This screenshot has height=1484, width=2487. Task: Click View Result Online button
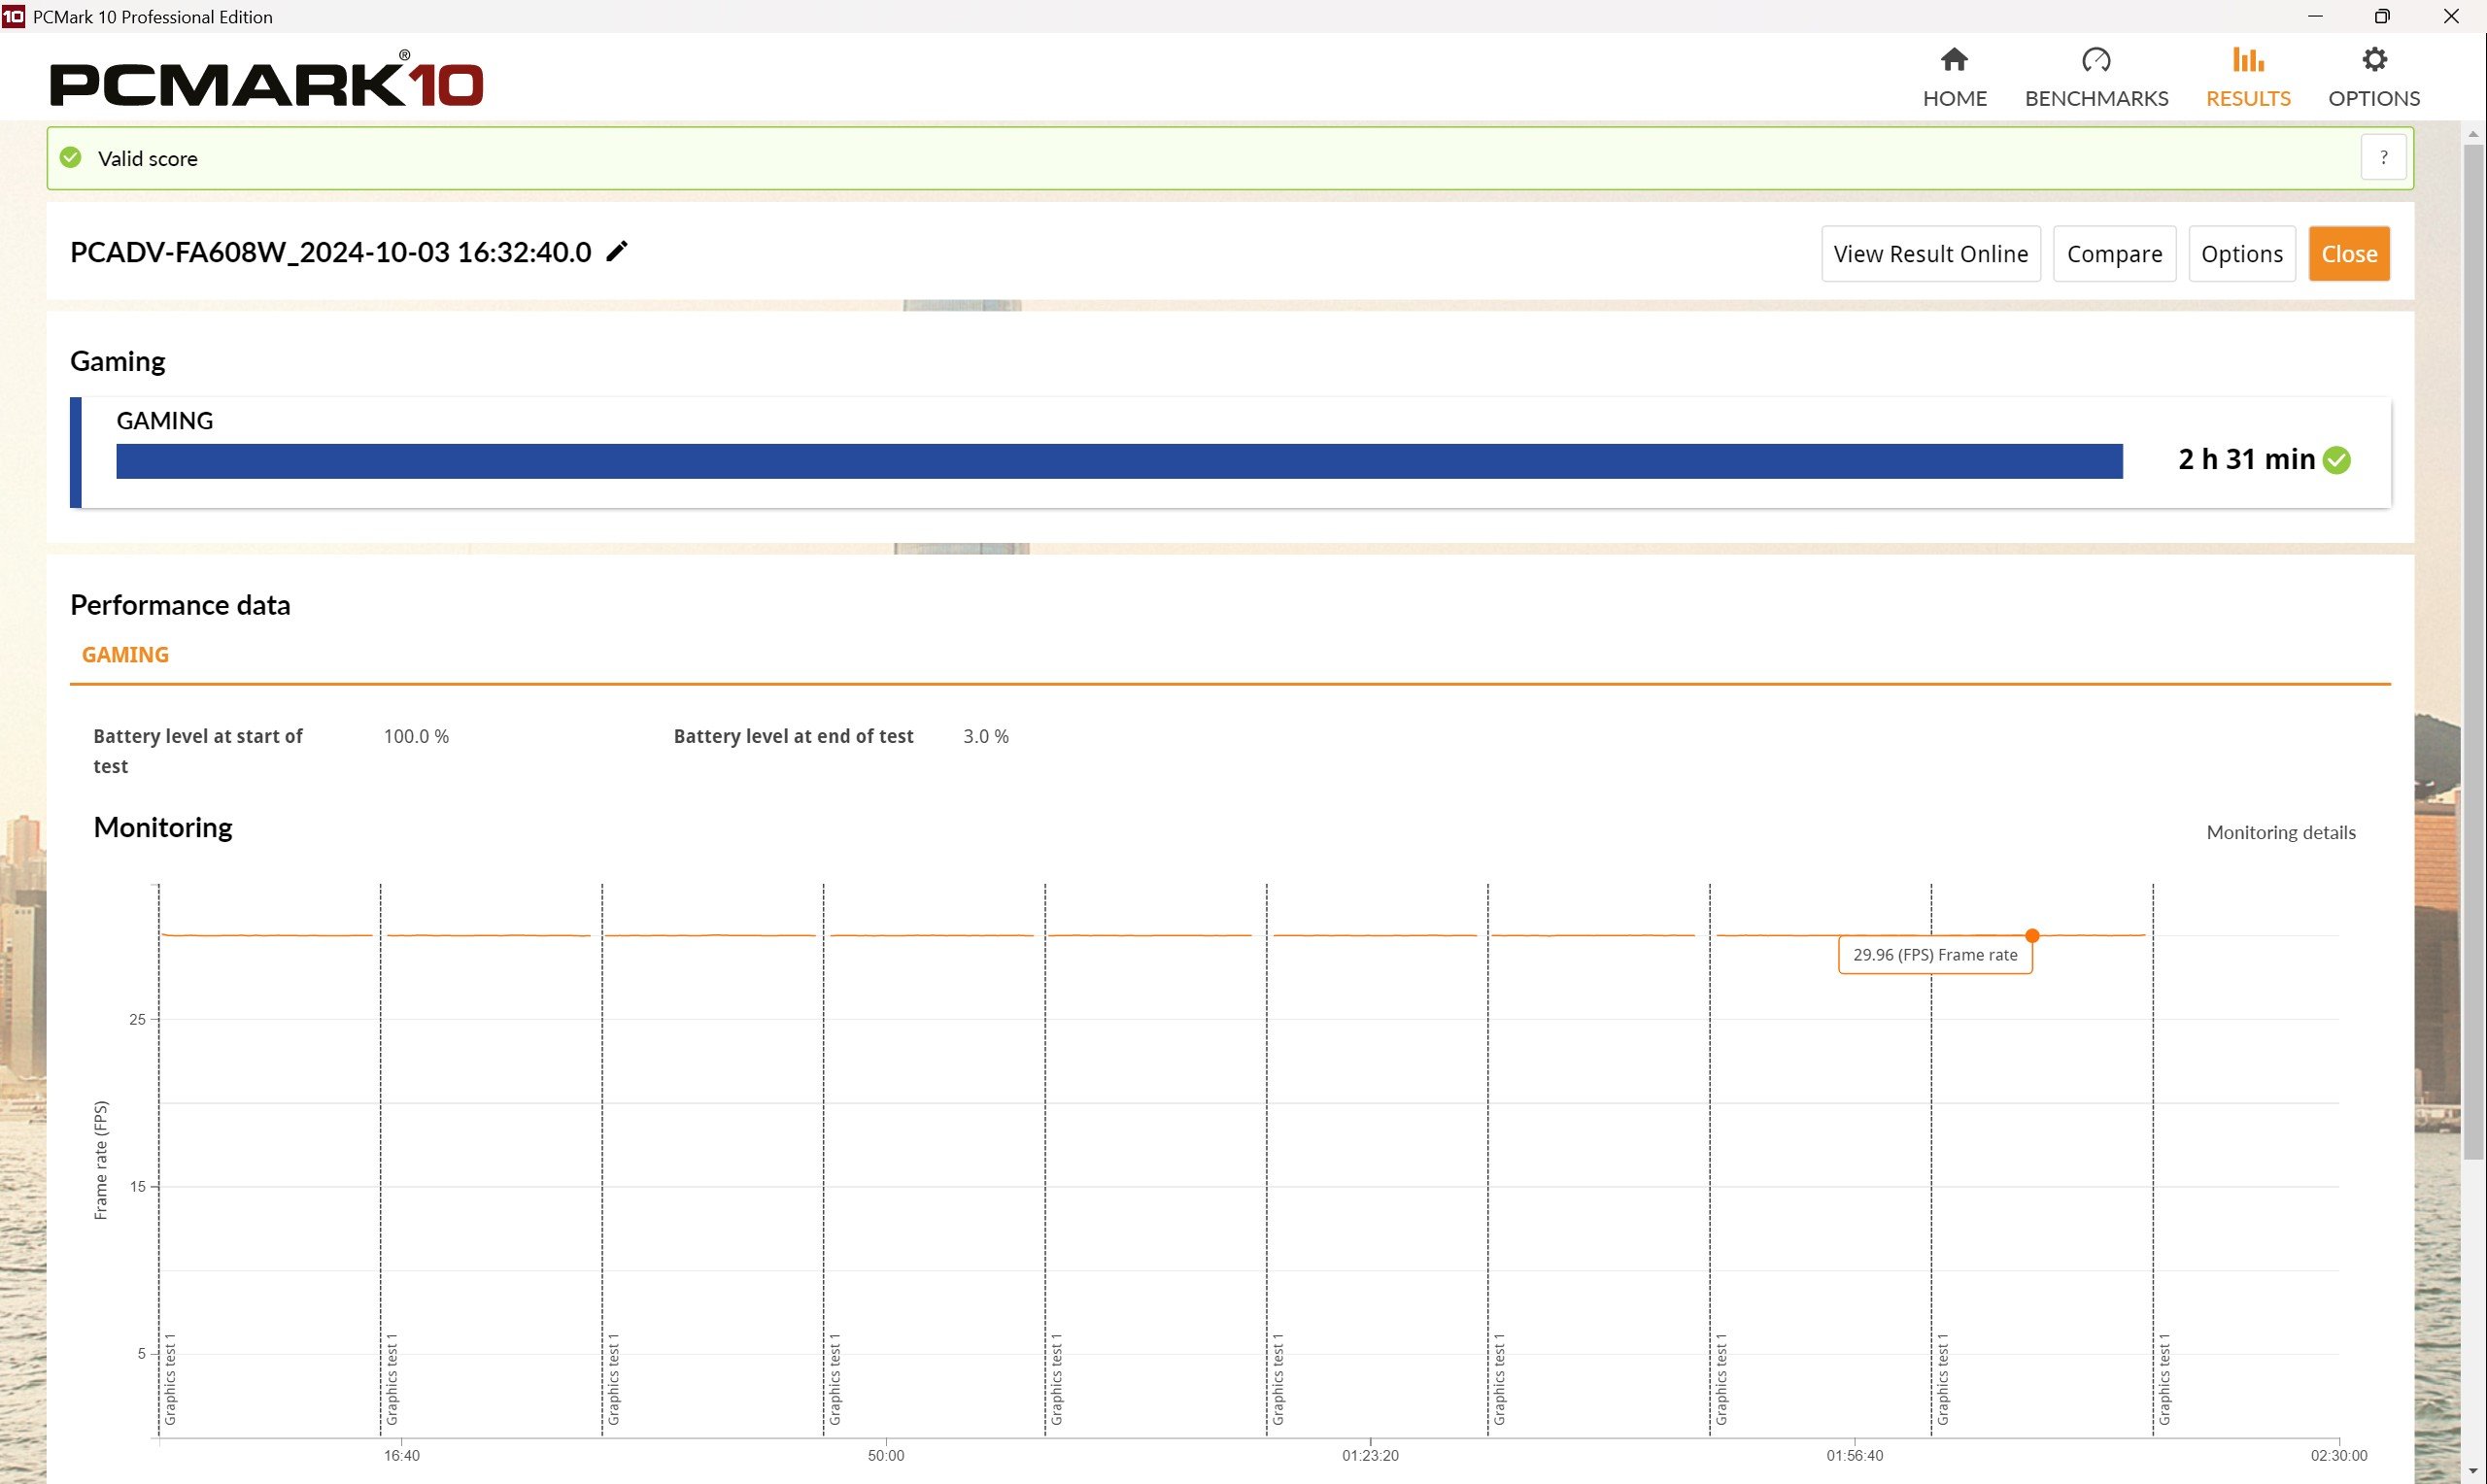pos(1930,254)
